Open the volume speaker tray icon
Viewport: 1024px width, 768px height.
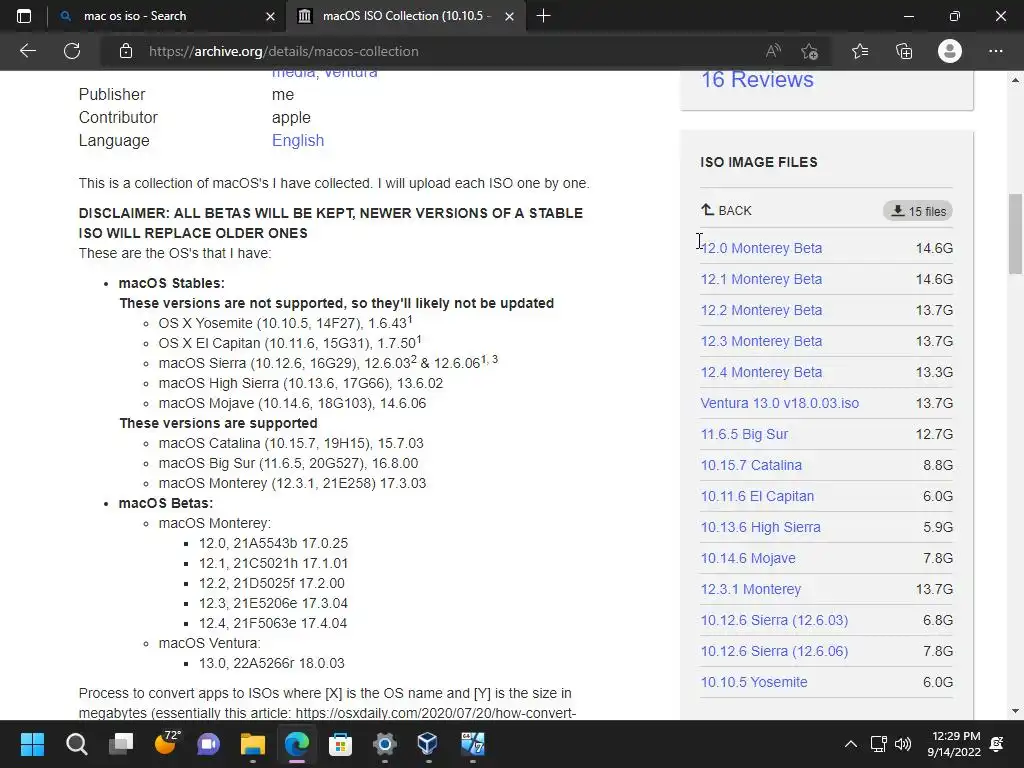tap(903, 744)
